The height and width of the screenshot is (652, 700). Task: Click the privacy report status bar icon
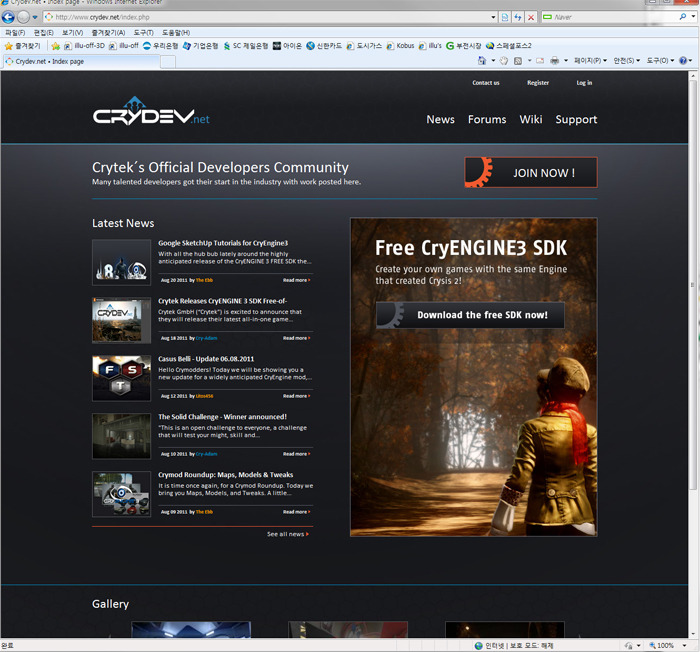pyautogui.click(x=629, y=645)
